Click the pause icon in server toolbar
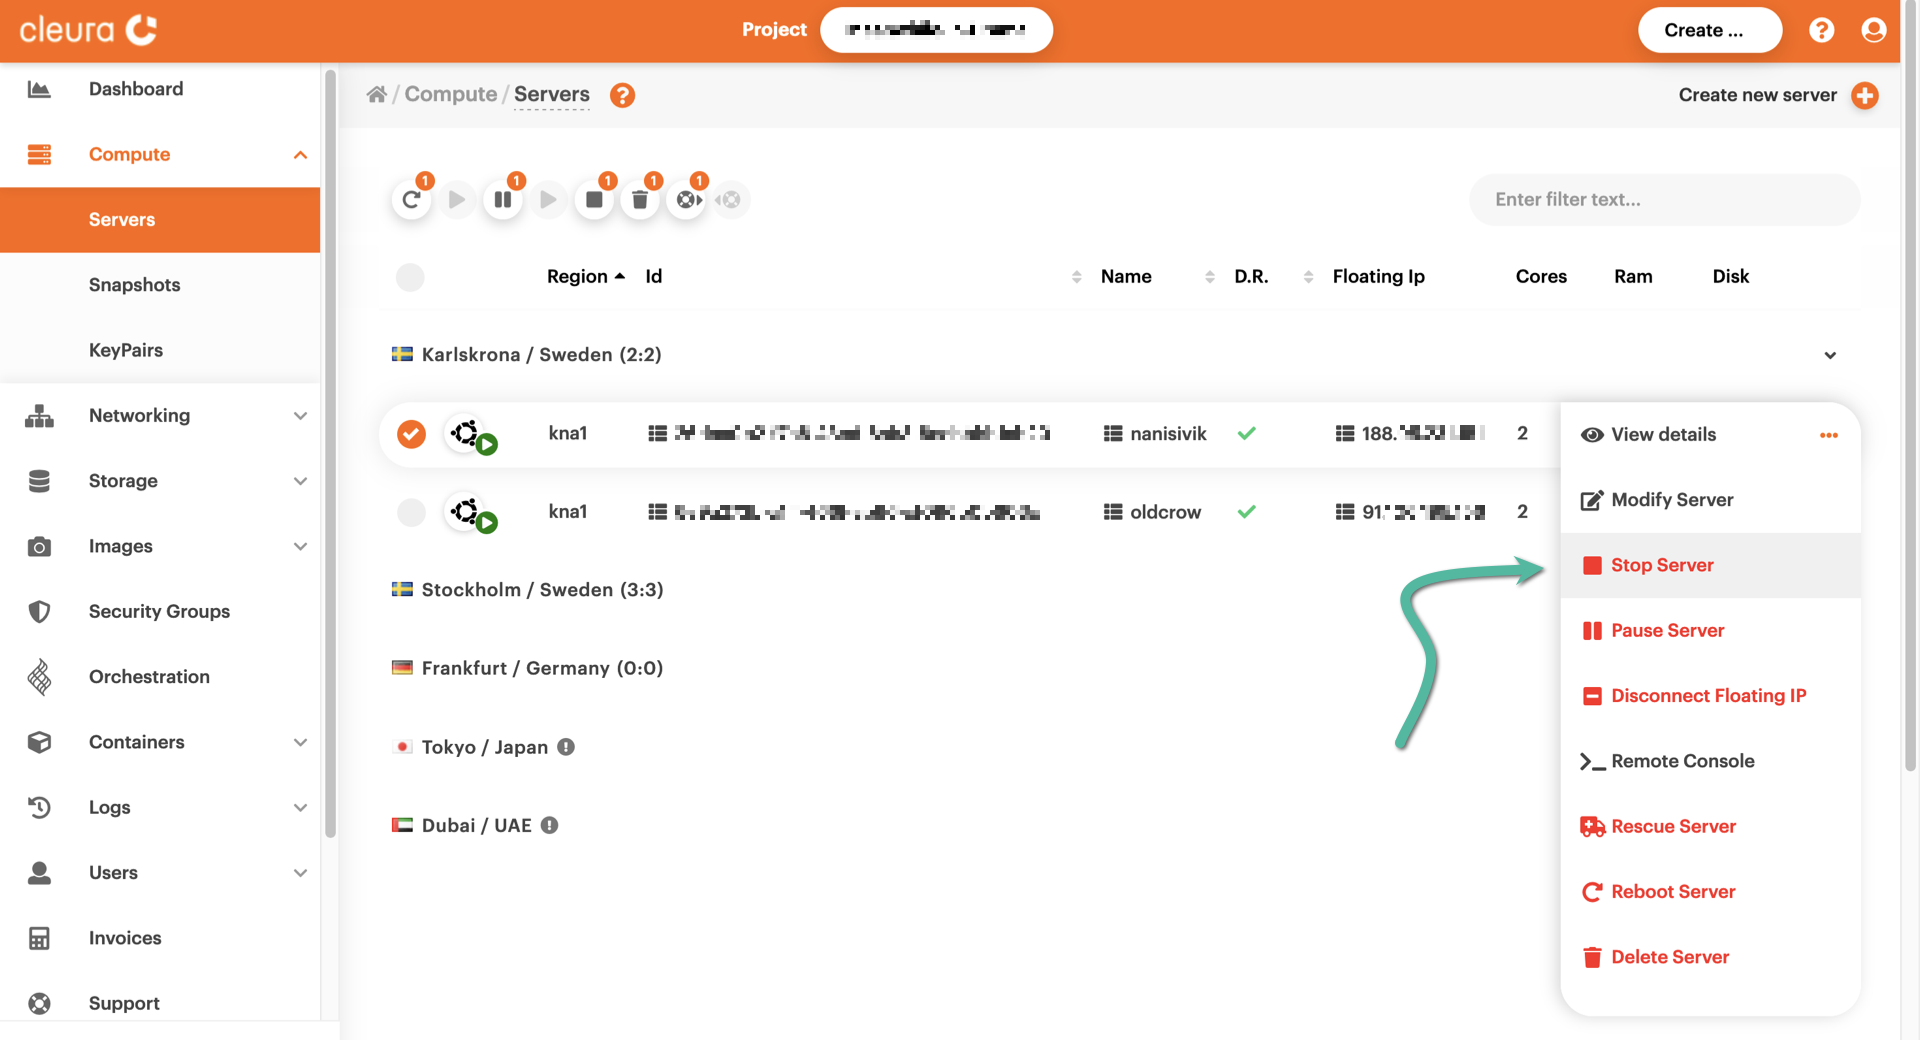The image size is (1920, 1040). point(503,200)
